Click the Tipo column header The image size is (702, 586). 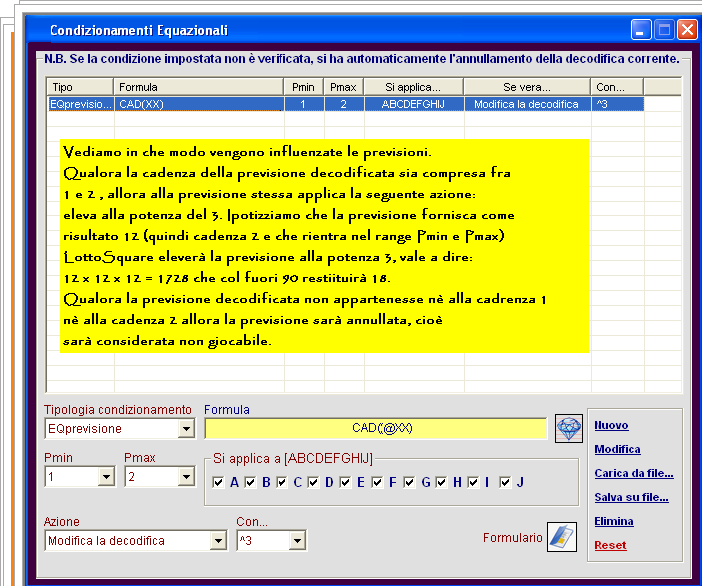(80, 87)
